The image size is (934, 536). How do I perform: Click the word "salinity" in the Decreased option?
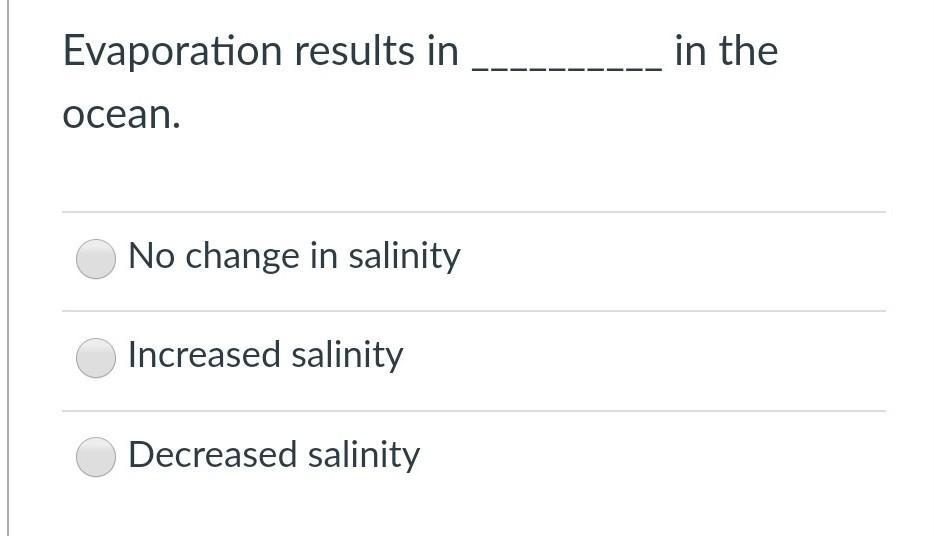(363, 455)
